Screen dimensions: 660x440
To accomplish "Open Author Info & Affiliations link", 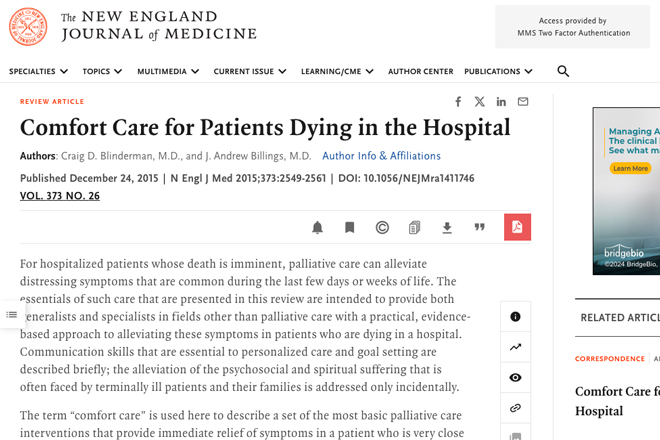I will pos(381,156).
